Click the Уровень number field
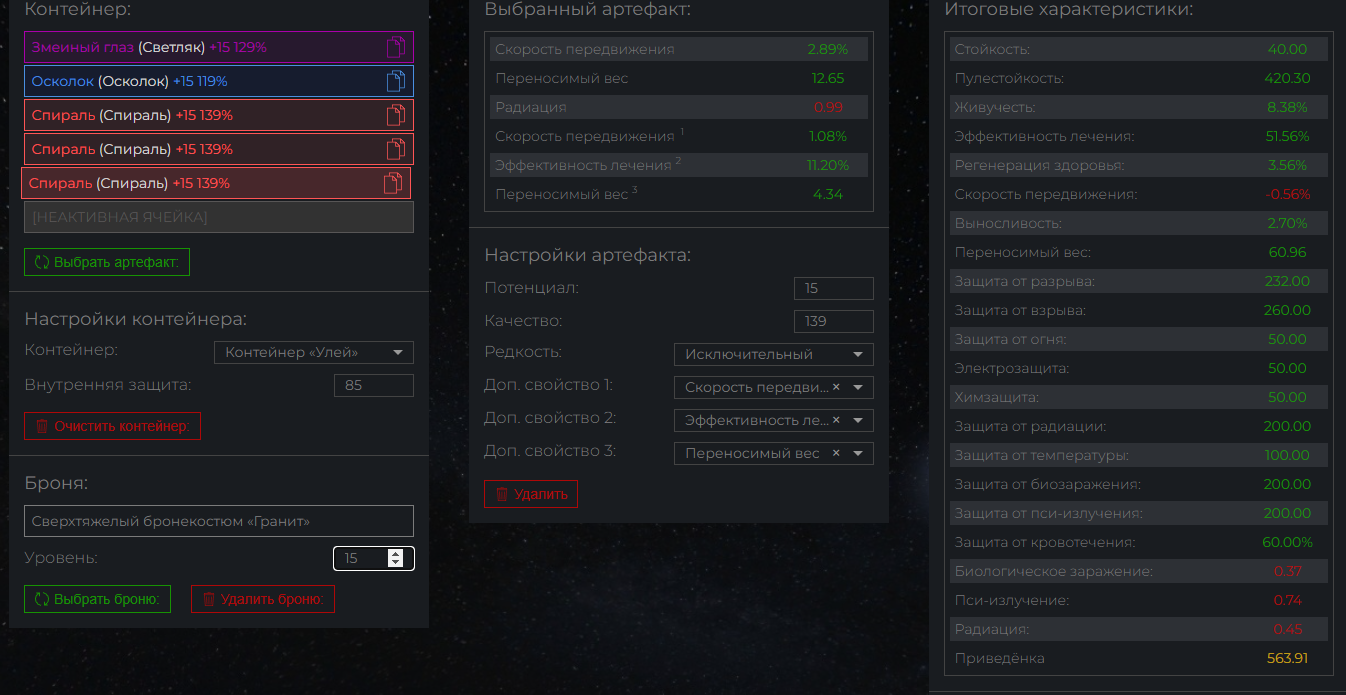Viewport: 1346px width, 695px height. point(374,558)
